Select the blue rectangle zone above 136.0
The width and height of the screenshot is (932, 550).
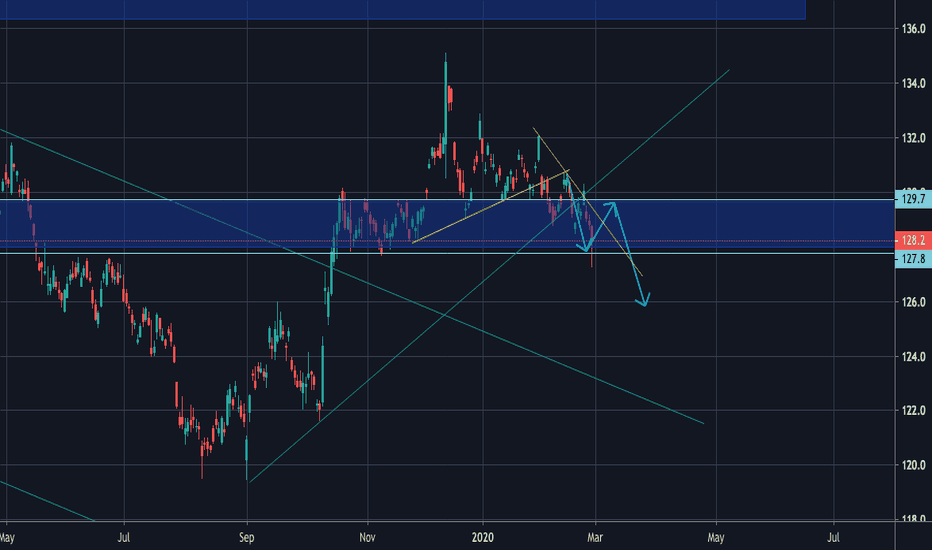pyautogui.click(x=402, y=9)
